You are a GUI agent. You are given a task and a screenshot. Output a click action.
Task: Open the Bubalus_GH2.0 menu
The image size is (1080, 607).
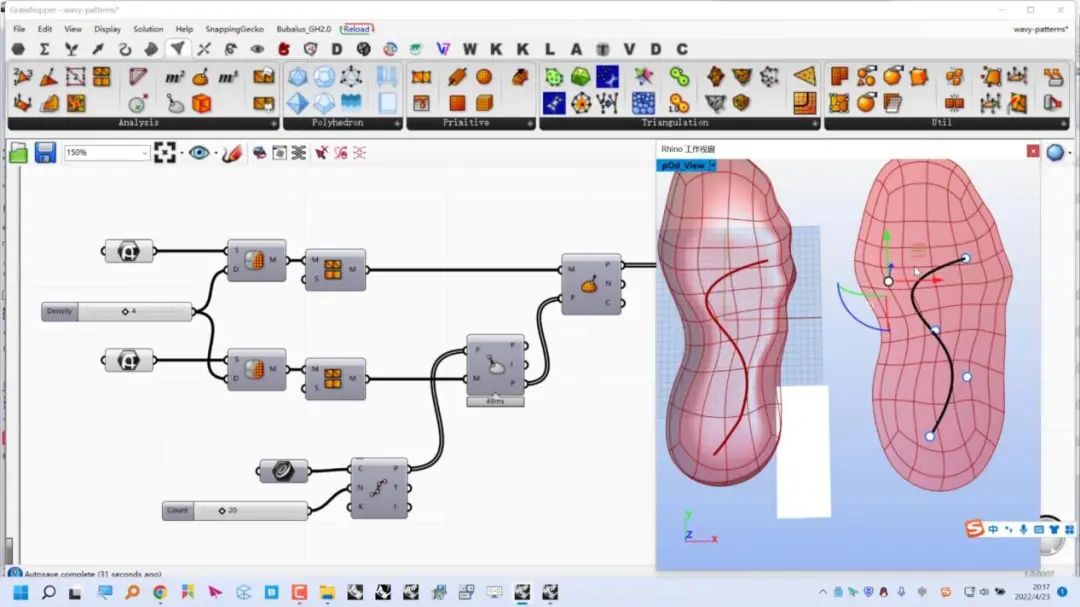click(x=304, y=29)
